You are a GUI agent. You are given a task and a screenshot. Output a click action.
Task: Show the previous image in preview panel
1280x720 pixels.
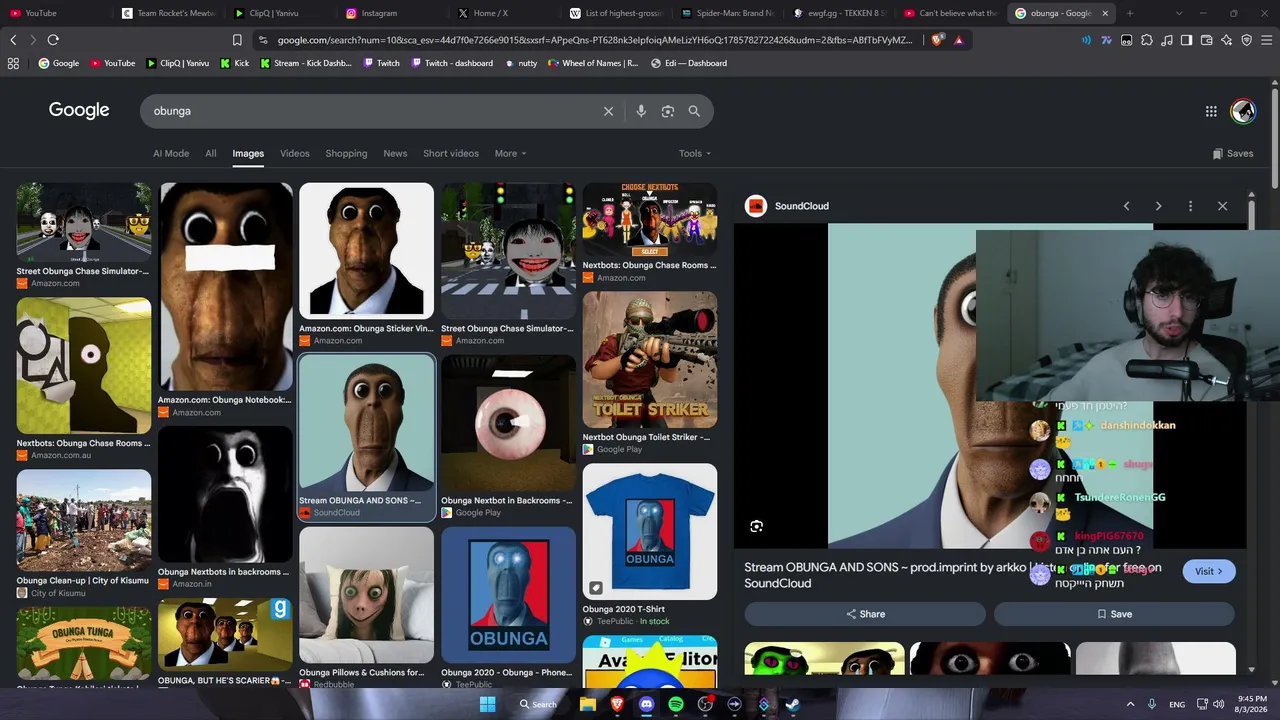click(x=1126, y=206)
